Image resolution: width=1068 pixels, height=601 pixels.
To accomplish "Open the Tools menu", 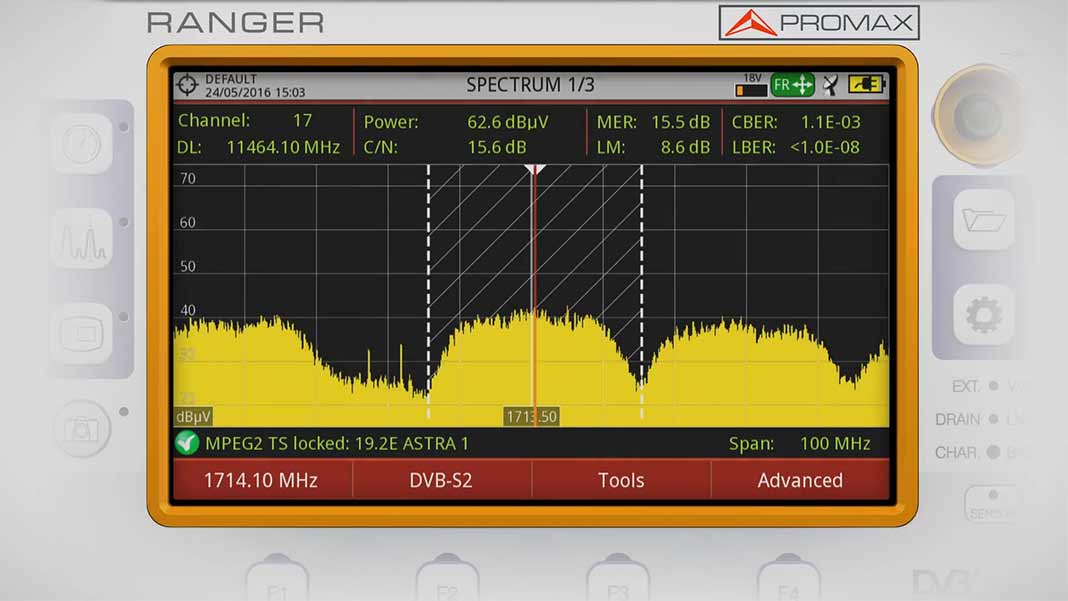I will point(621,480).
